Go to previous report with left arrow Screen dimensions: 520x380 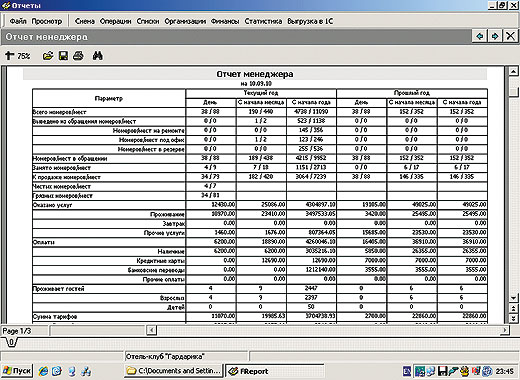tap(480, 36)
